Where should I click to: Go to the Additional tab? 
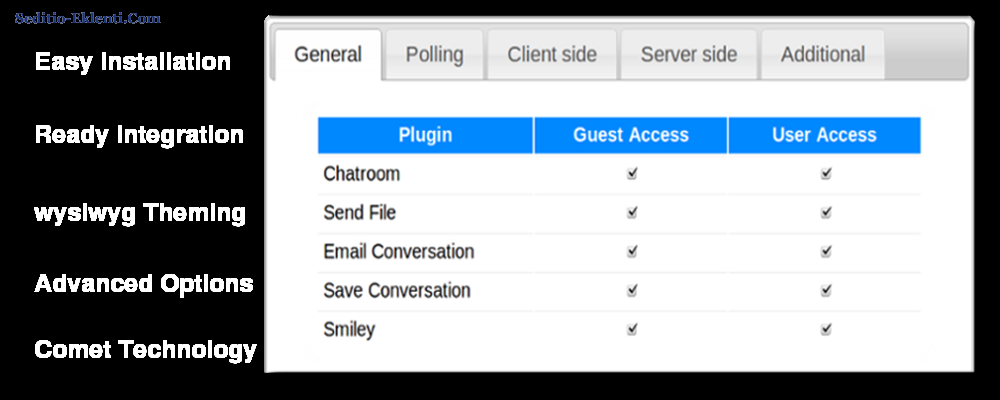click(823, 55)
